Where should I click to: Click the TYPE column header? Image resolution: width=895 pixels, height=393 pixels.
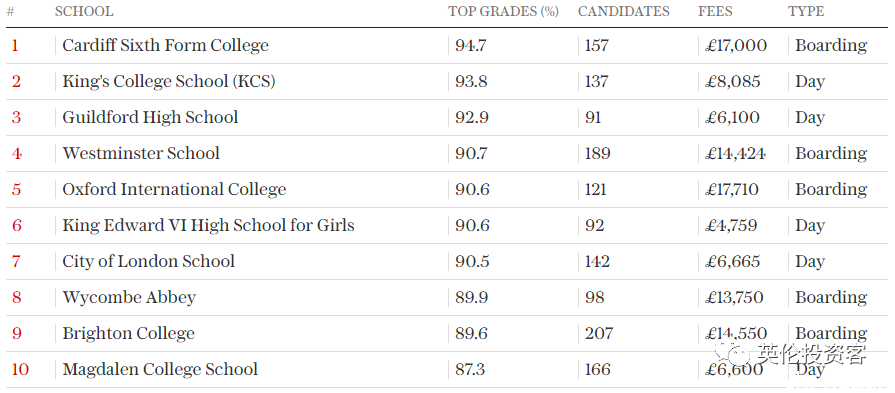806,11
